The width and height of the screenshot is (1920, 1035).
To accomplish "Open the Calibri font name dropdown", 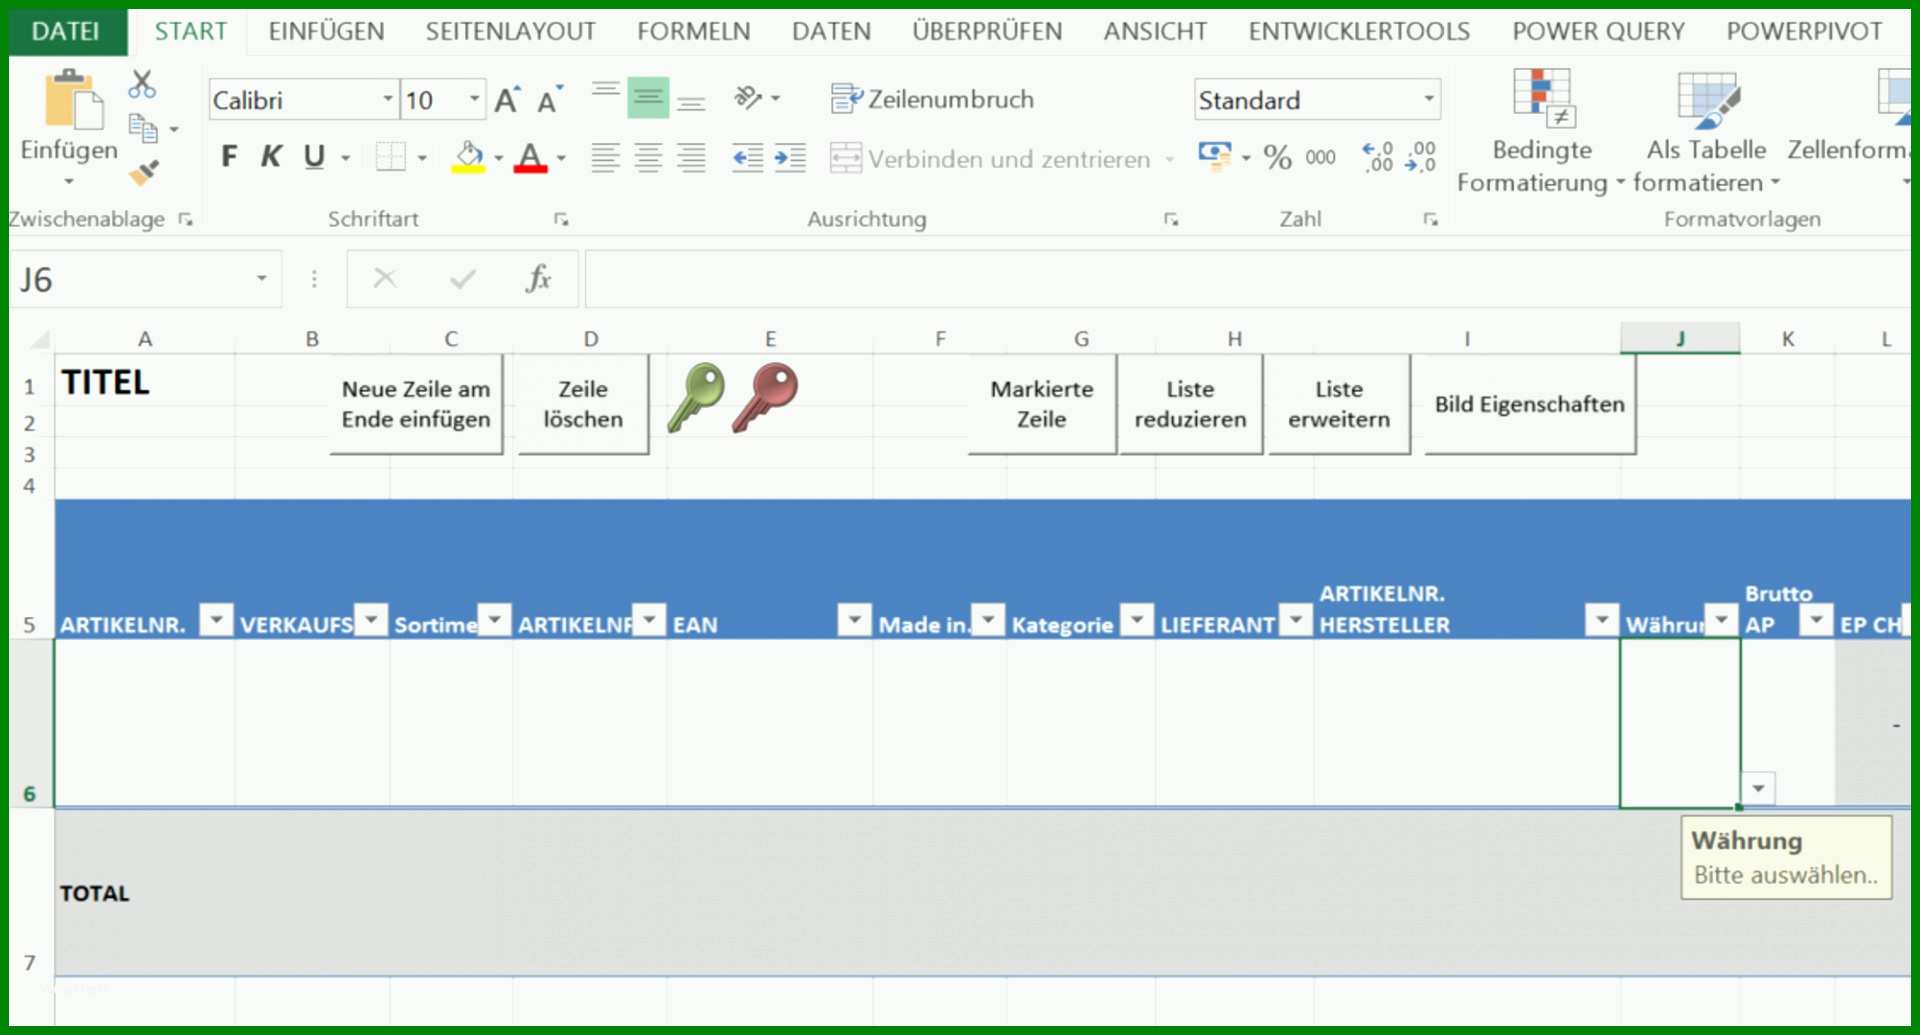I will pos(388,99).
